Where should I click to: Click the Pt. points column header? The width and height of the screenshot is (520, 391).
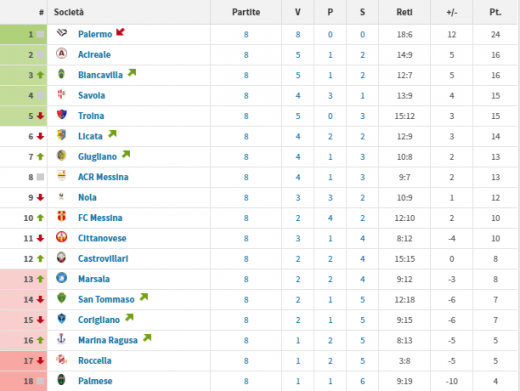point(495,12)
